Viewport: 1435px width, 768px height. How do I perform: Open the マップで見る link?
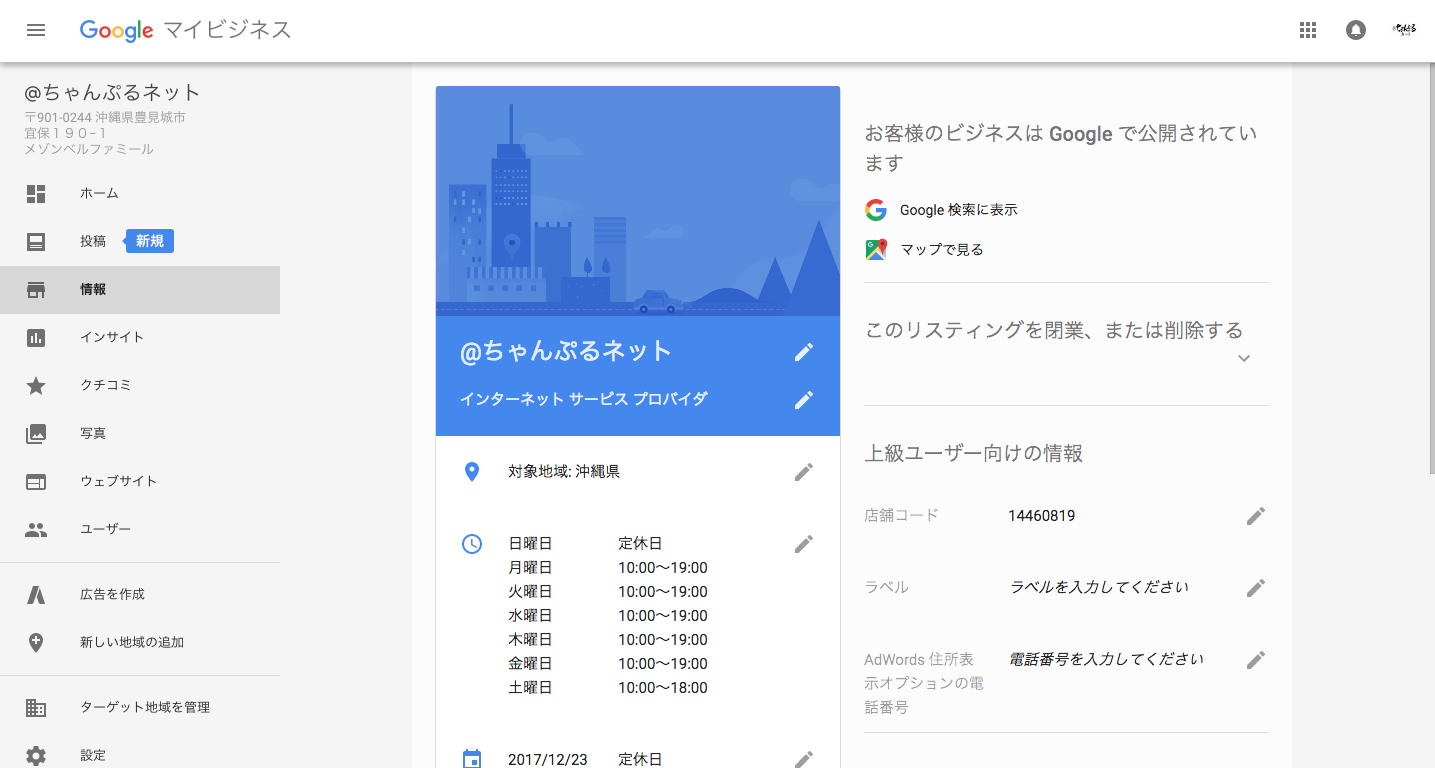(942, 250)
